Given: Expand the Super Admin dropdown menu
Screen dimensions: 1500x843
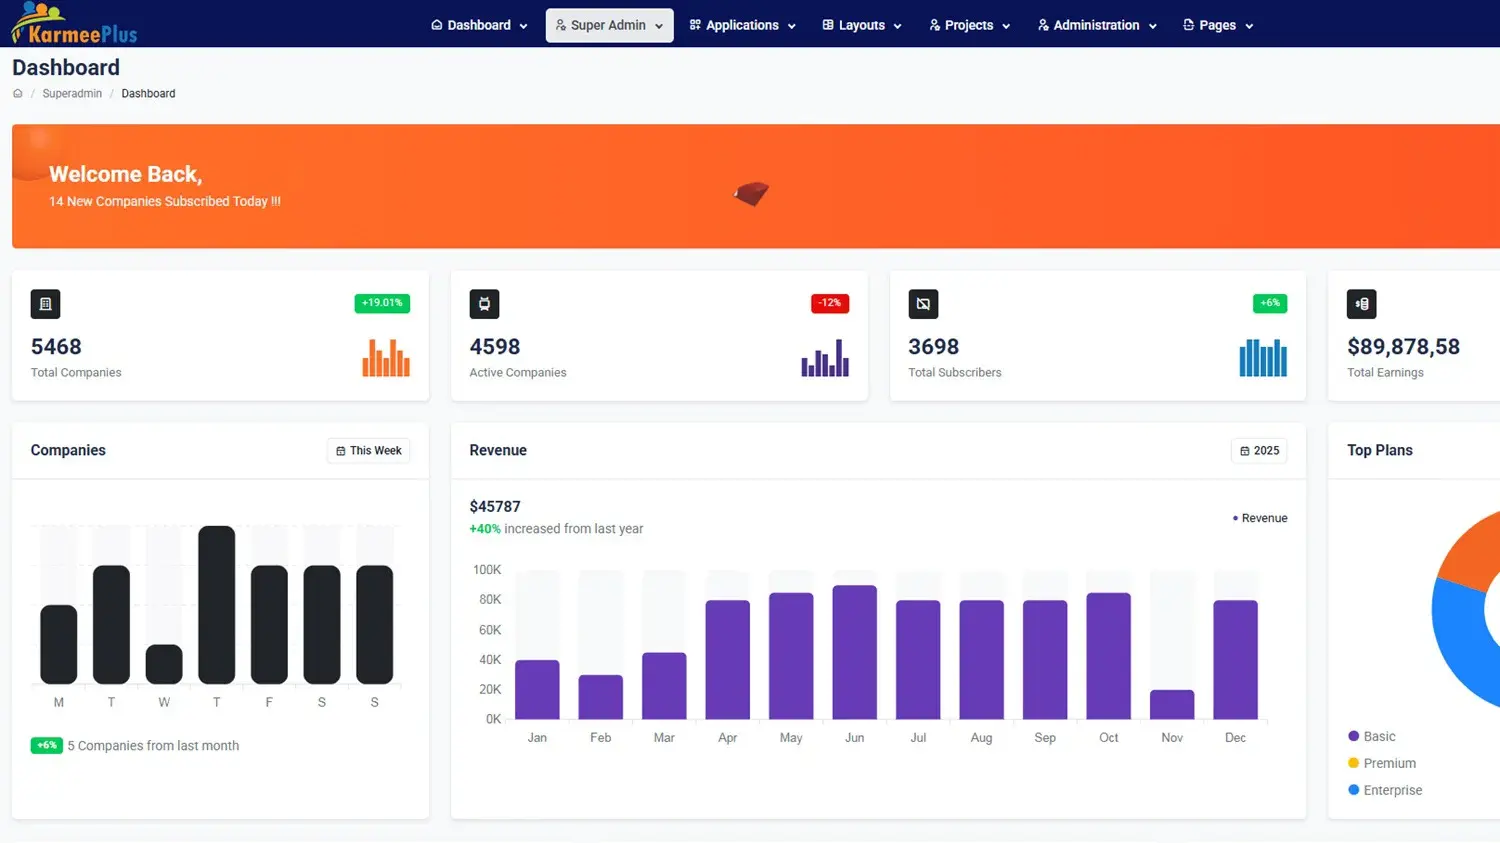Looking at the screenshot, I should coord(609,25).
